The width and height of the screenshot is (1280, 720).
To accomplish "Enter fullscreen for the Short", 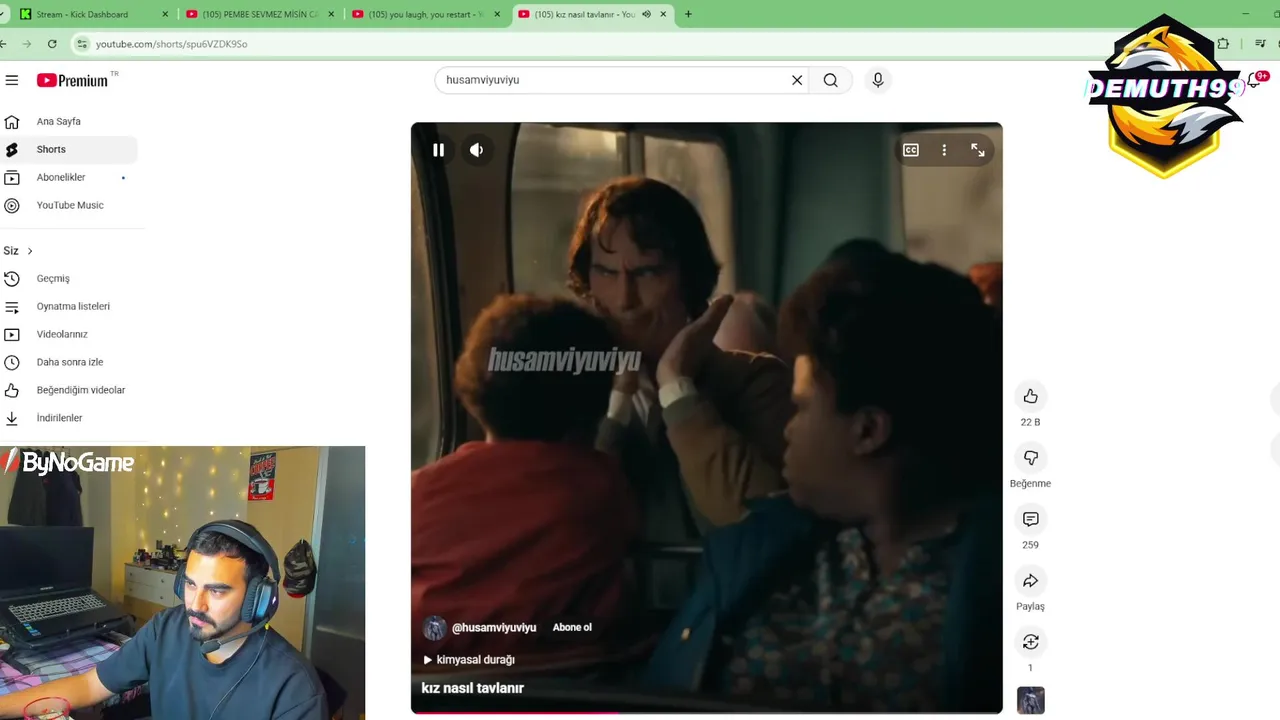I will [x=978, y=150].
